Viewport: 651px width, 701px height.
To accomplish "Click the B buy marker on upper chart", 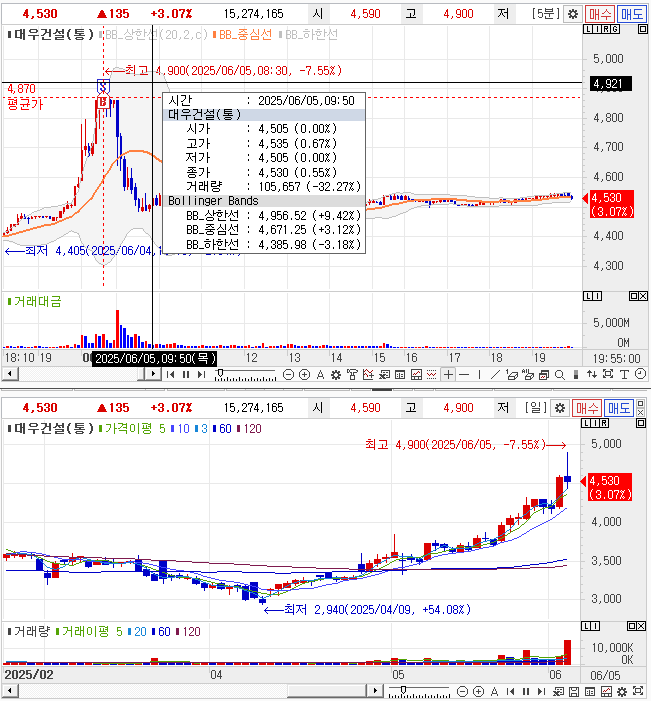I will [x=103, y=102].
